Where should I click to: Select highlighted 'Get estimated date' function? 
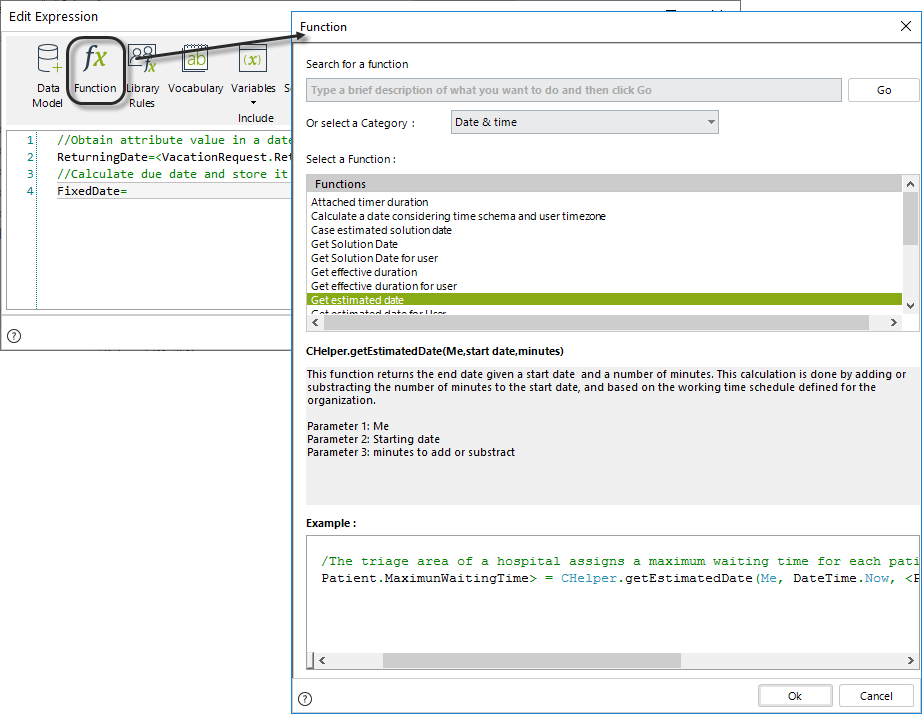tap(604, 300)
